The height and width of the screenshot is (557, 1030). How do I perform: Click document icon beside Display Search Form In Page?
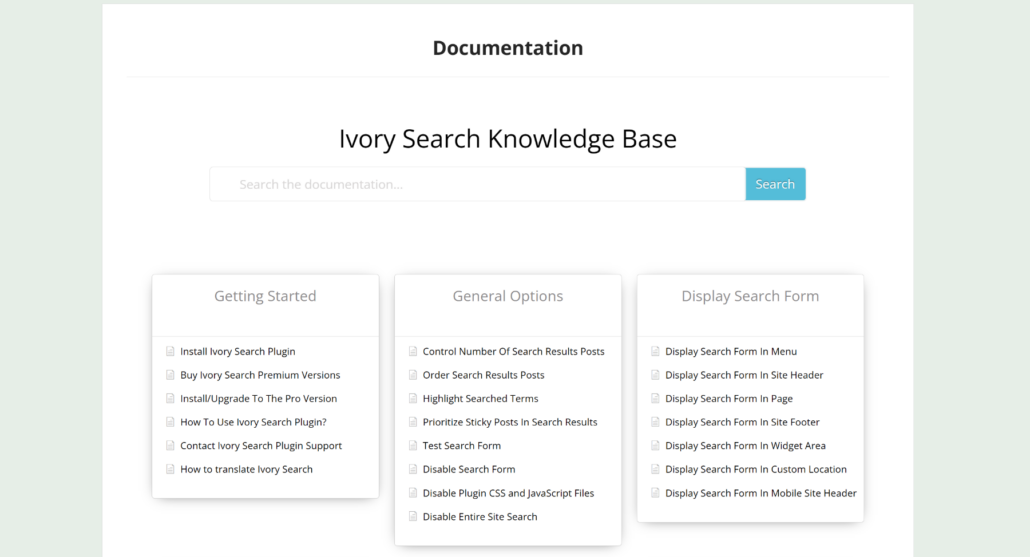655,399
